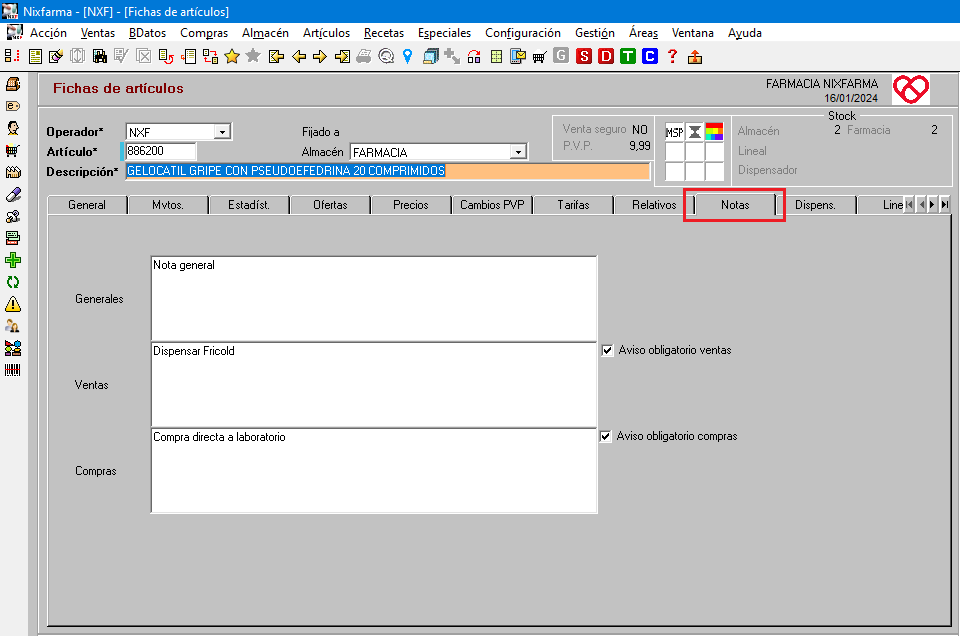Screen dimensions: 960x636
Task: Switch to the Dispens. tab
Action: pyautogui.click(x=816, y=205)
